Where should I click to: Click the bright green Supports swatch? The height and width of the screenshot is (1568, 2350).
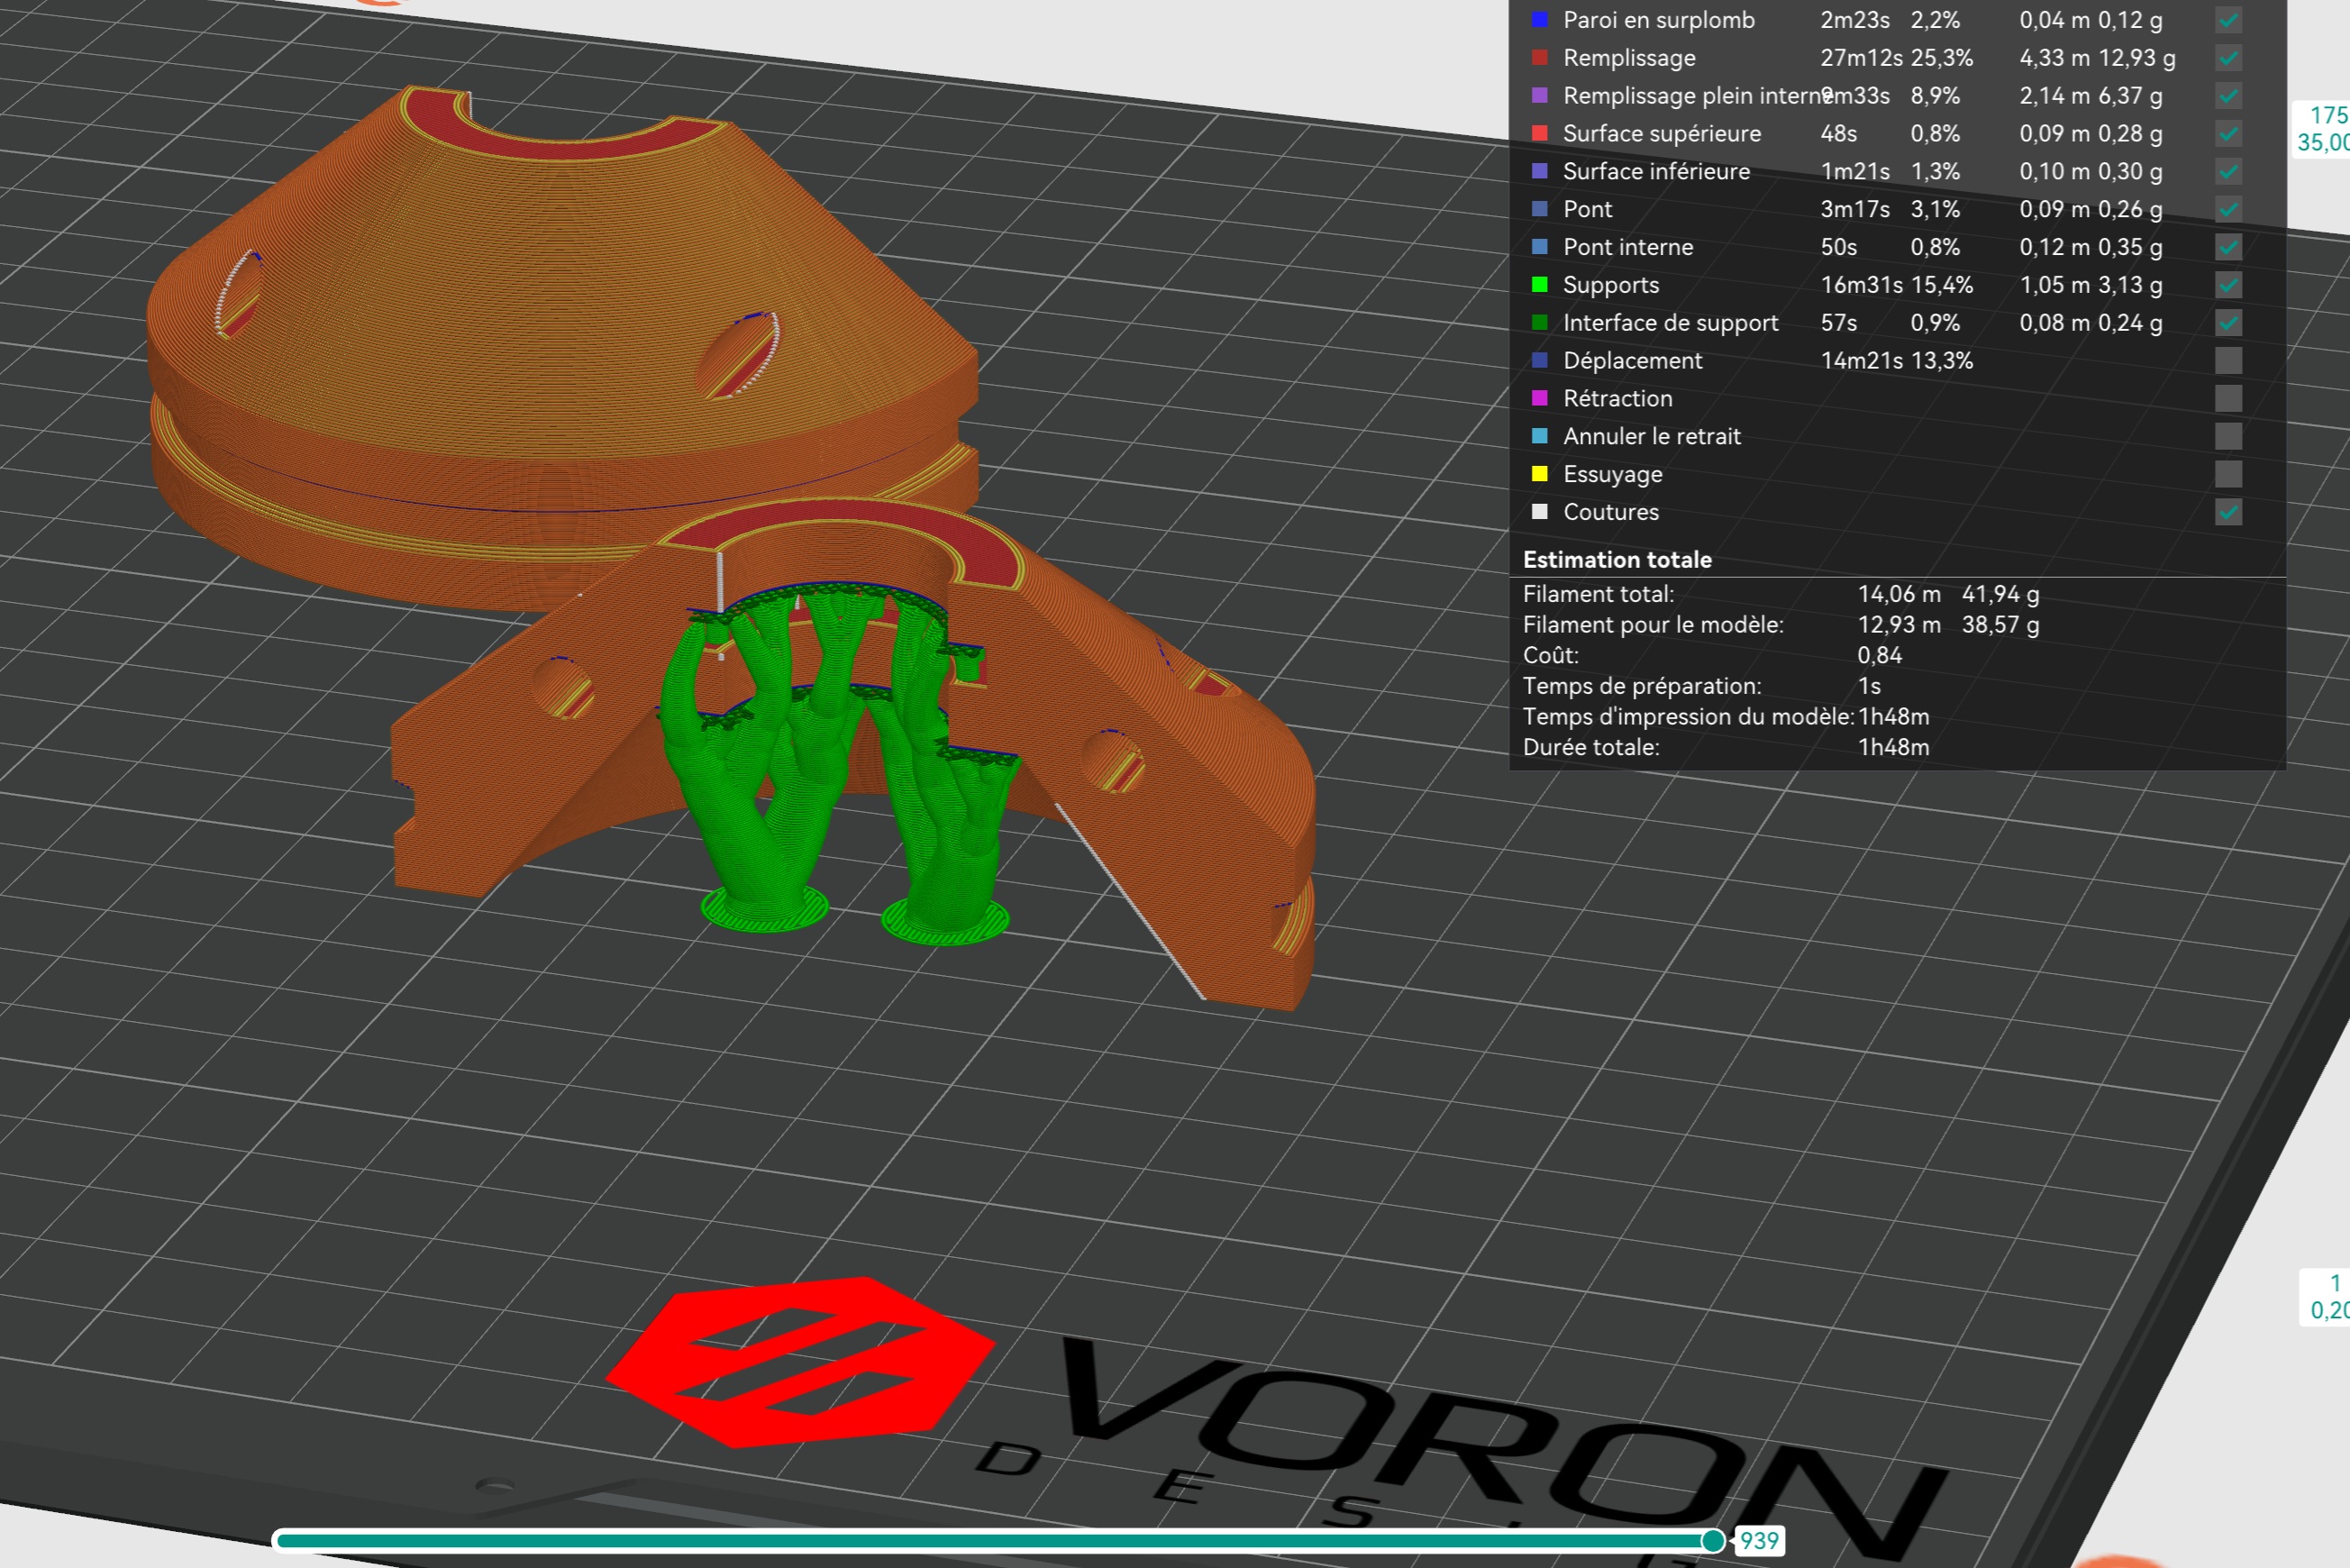tap(1540, 285)
